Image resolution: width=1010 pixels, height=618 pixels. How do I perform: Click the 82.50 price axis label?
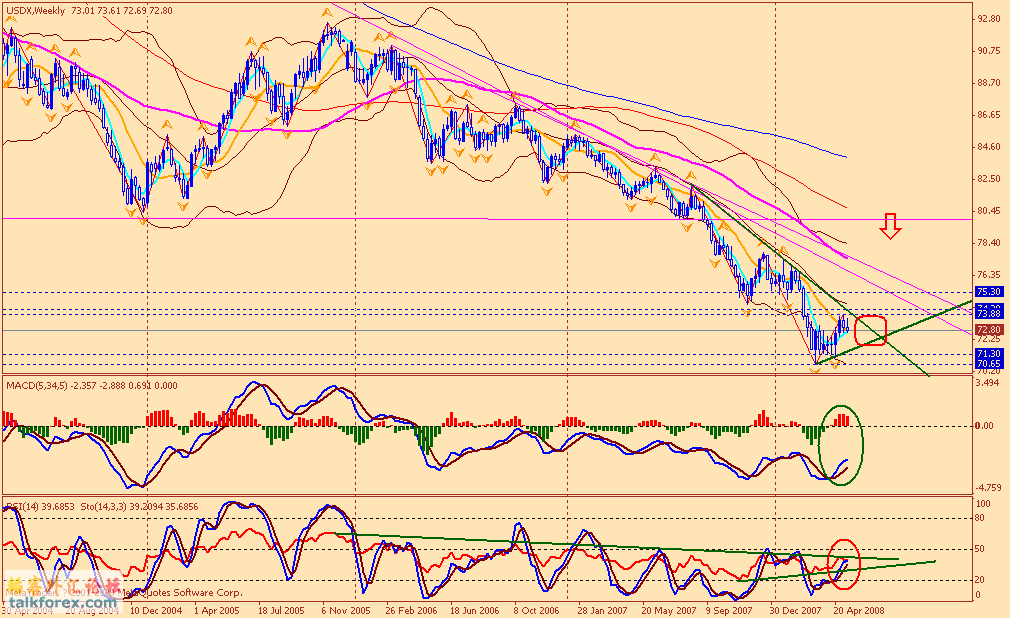point(989,179)
